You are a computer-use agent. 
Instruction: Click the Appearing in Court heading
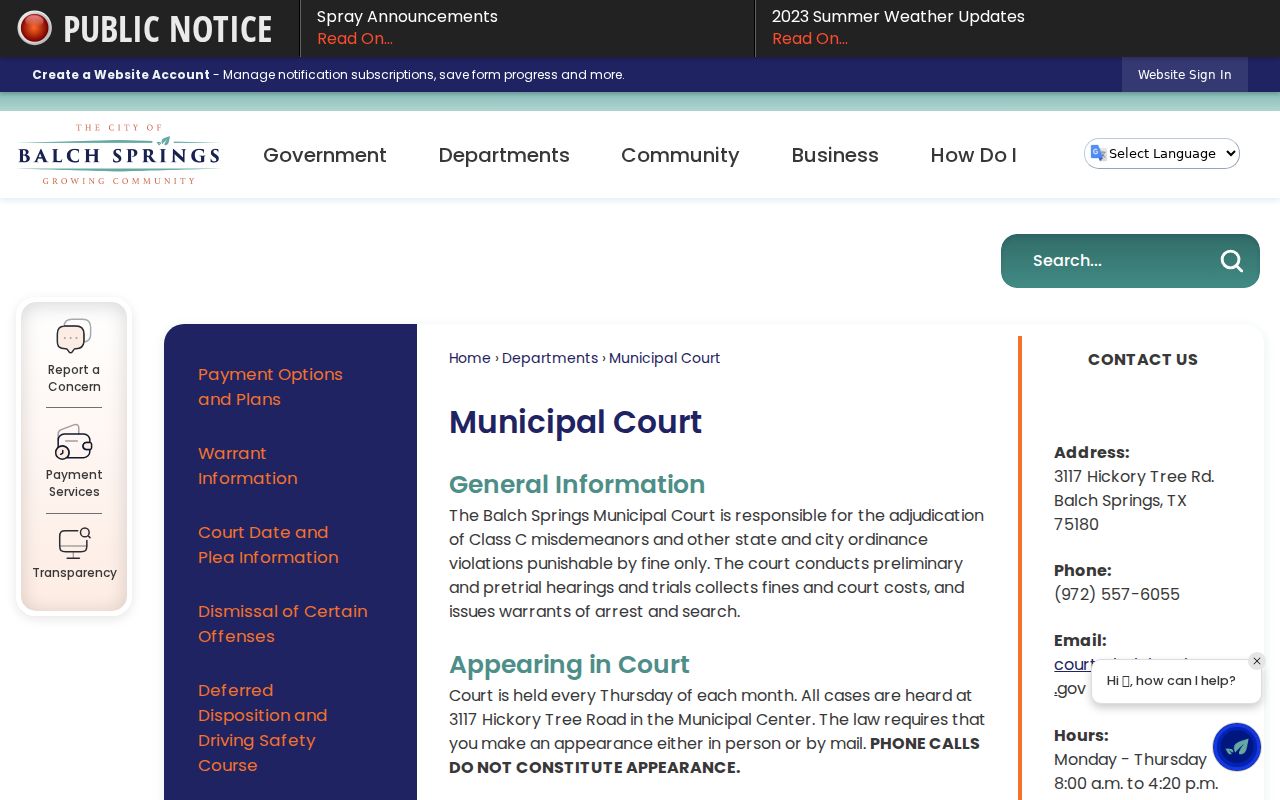[x=569, y=664]
